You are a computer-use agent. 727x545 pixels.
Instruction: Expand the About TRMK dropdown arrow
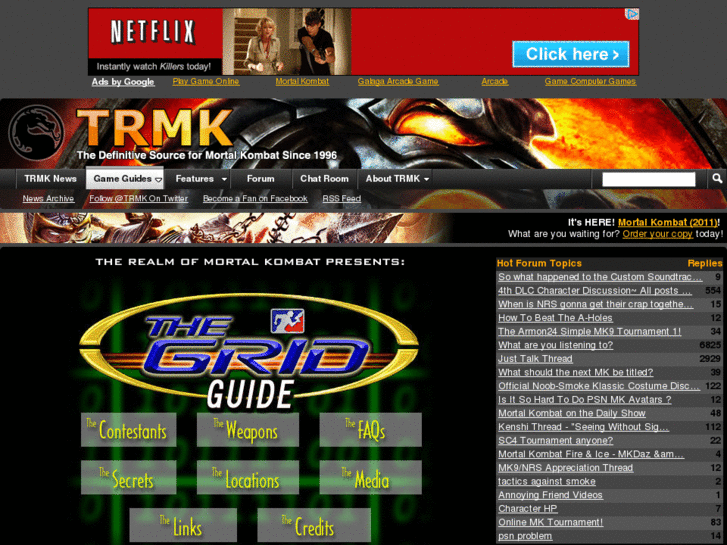click(426, 179)
